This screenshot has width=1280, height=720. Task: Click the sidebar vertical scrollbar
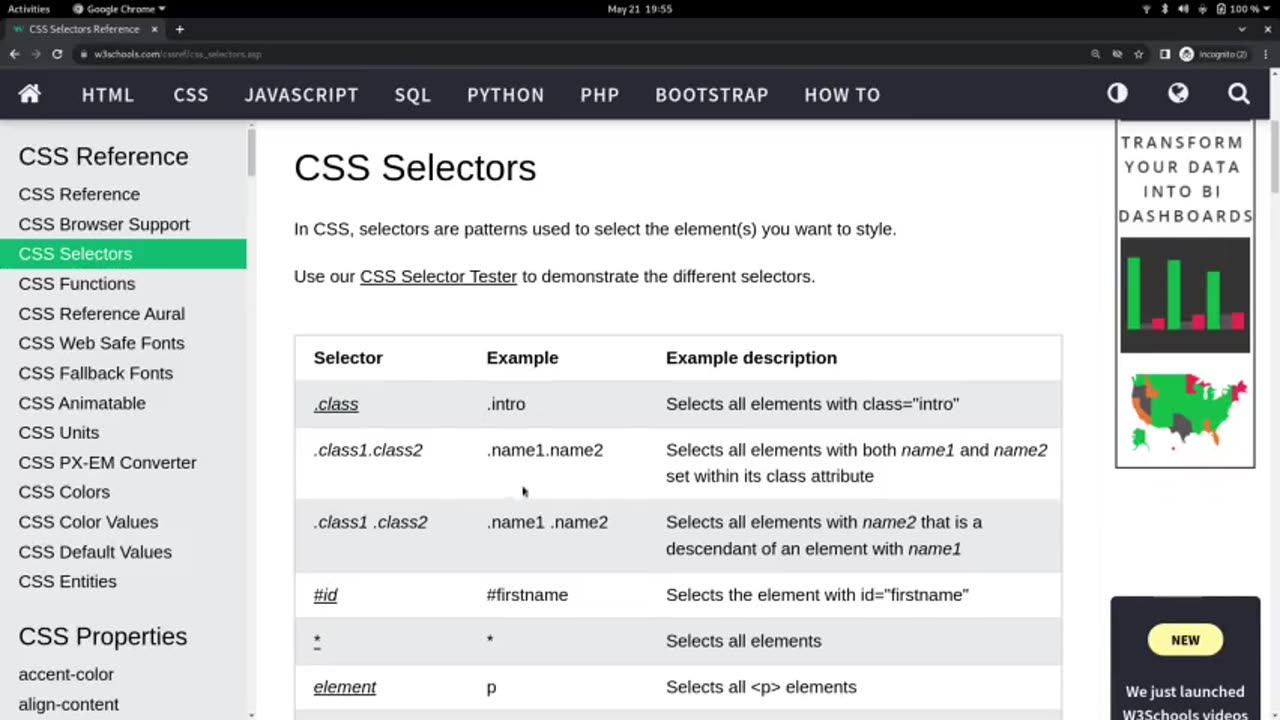tap(252, 152)
